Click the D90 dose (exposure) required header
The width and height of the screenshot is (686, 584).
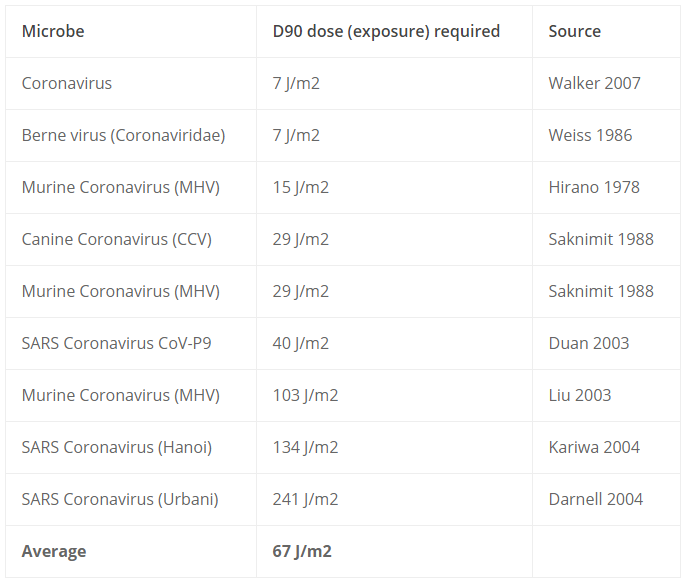(386, 31)
